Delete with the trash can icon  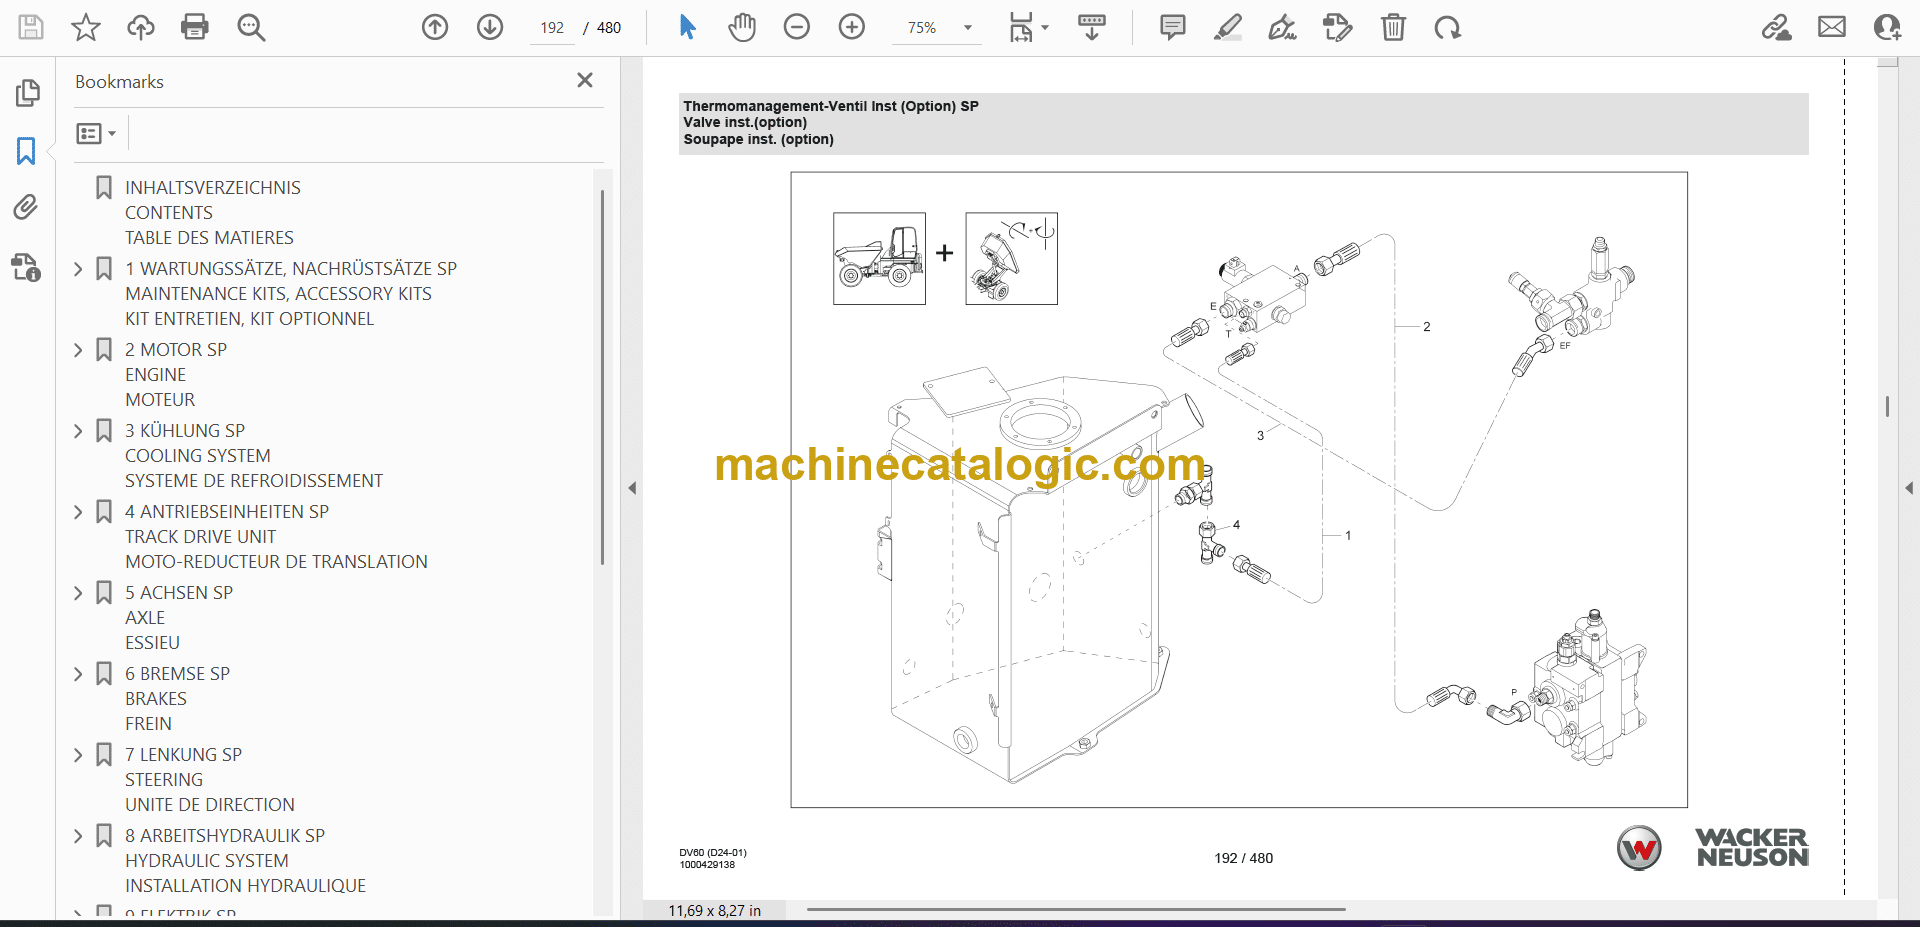(1393, 27)
